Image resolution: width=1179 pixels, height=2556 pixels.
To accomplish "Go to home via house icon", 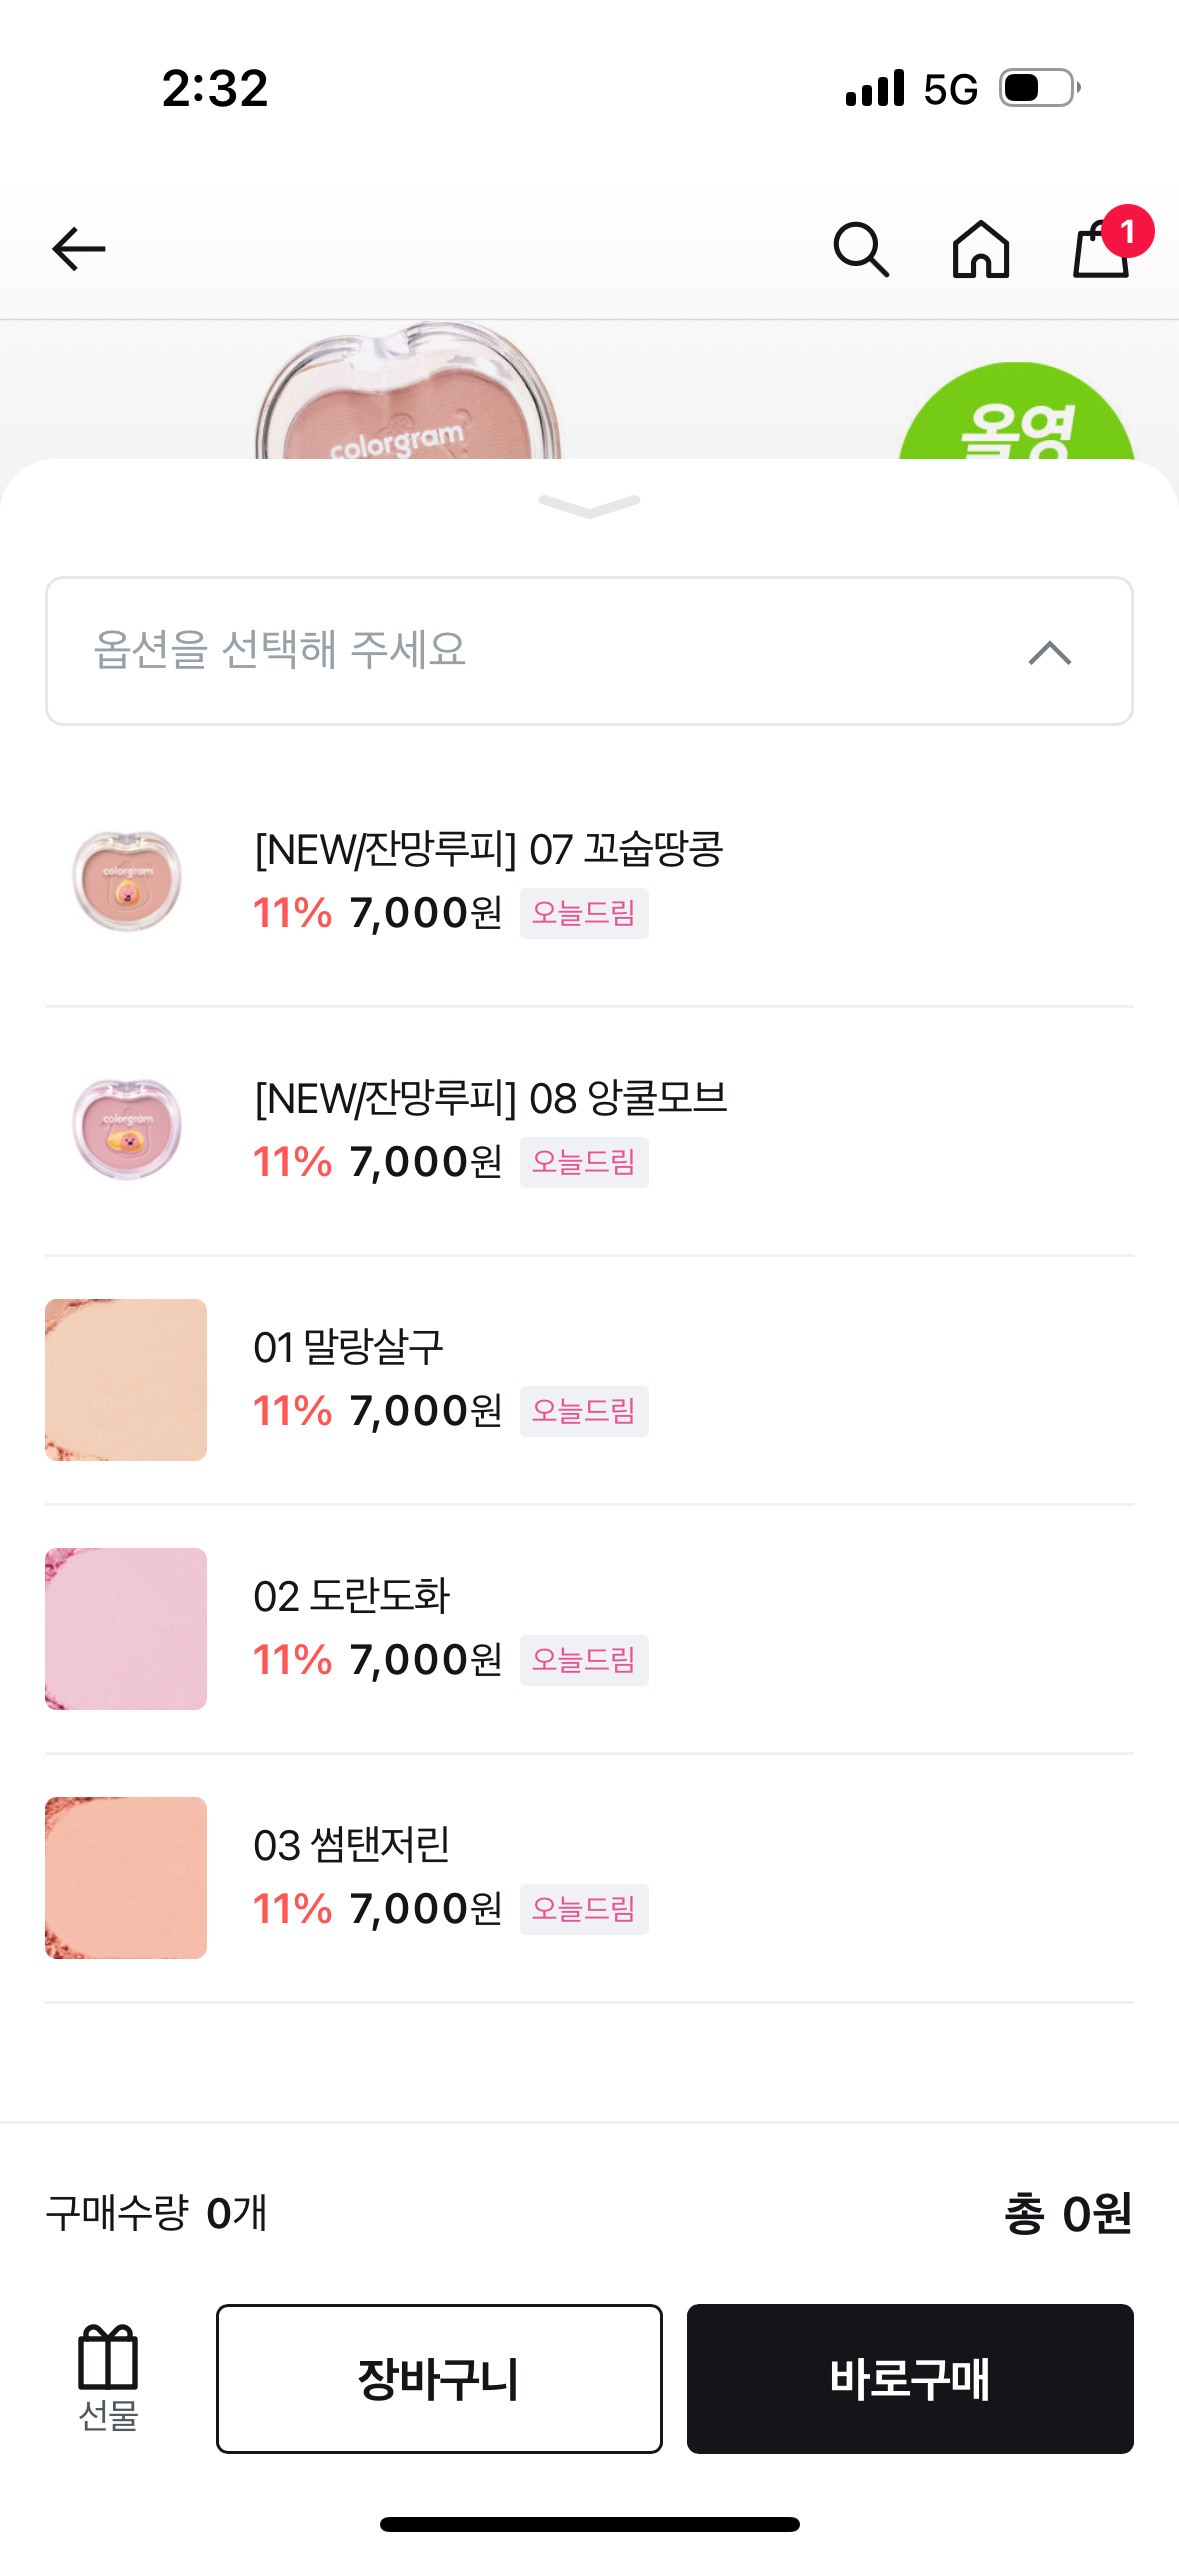I will pyautogui.click(x=981, y=249).
